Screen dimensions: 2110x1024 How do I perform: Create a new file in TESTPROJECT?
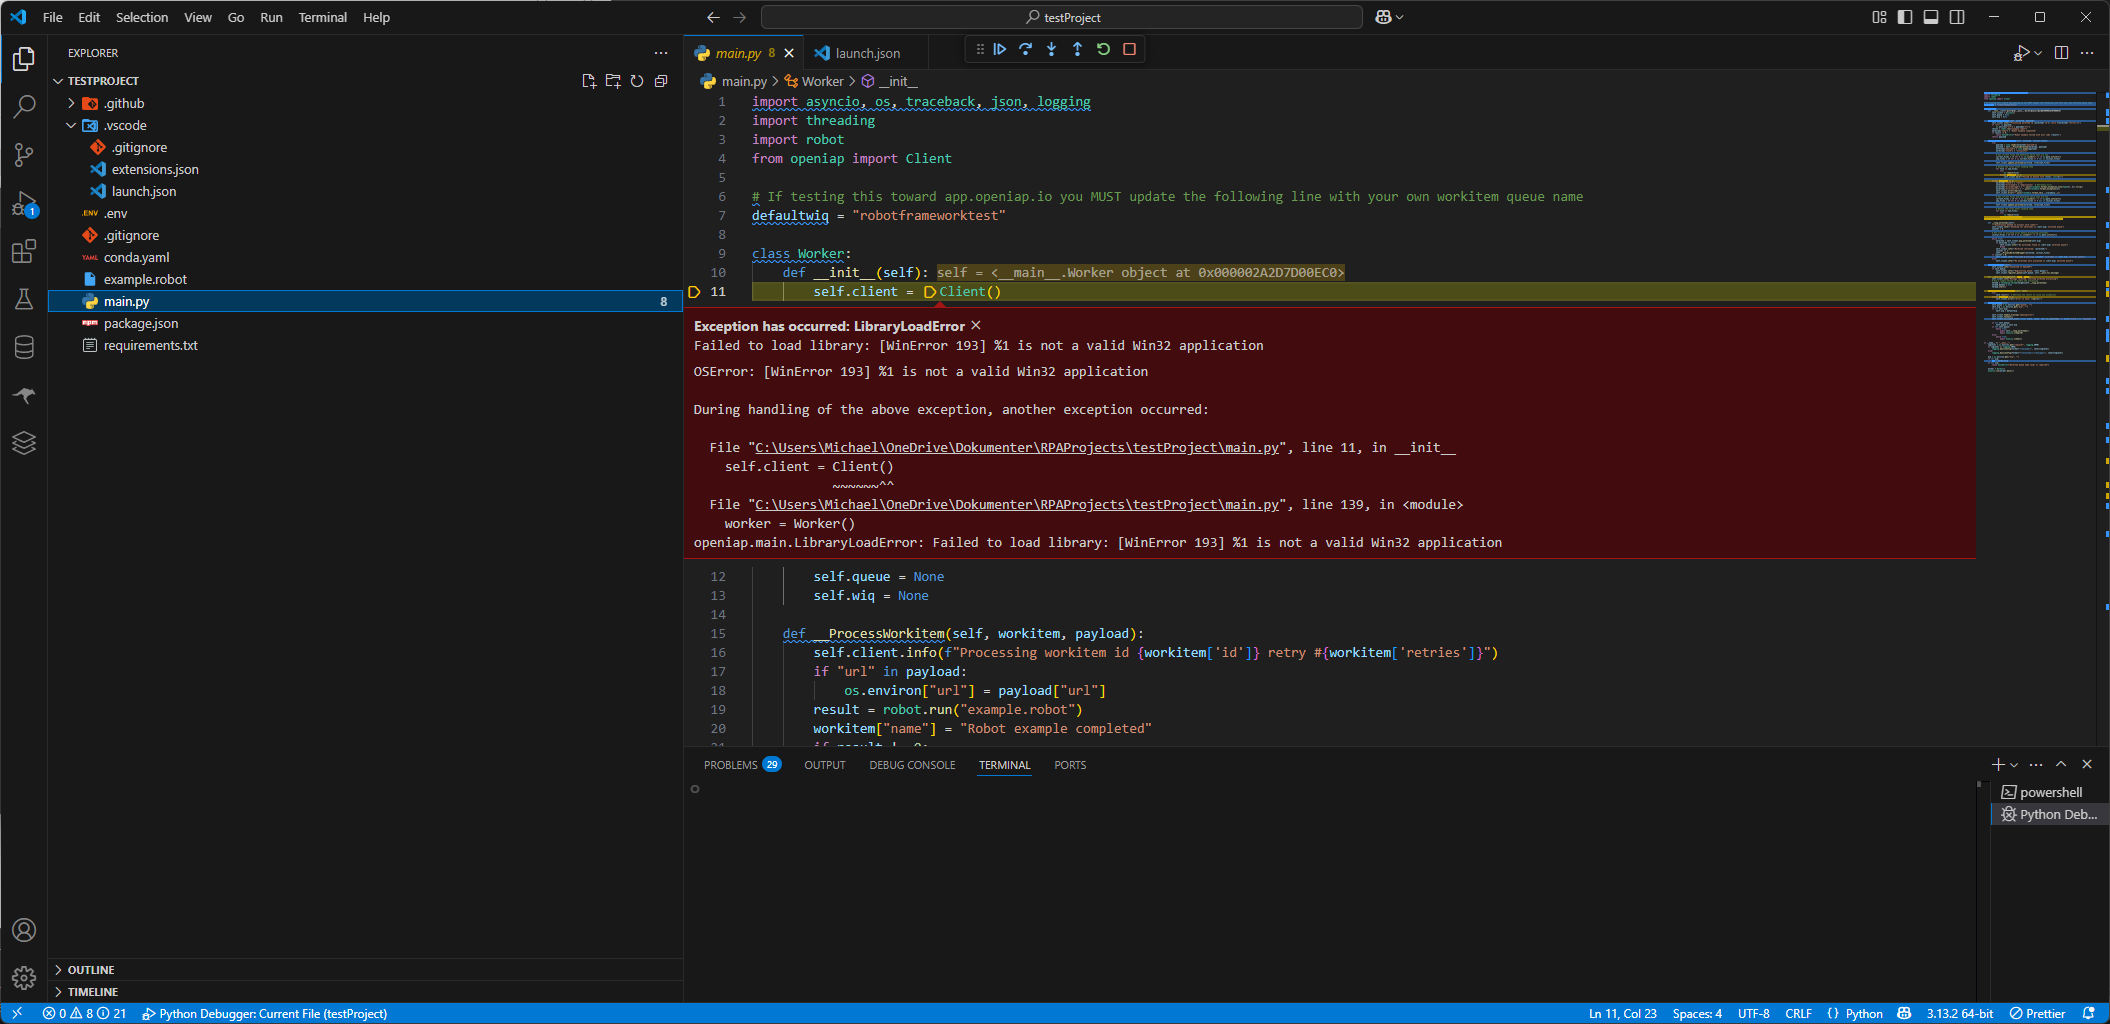pyautogui.click(x=589, y=81)
